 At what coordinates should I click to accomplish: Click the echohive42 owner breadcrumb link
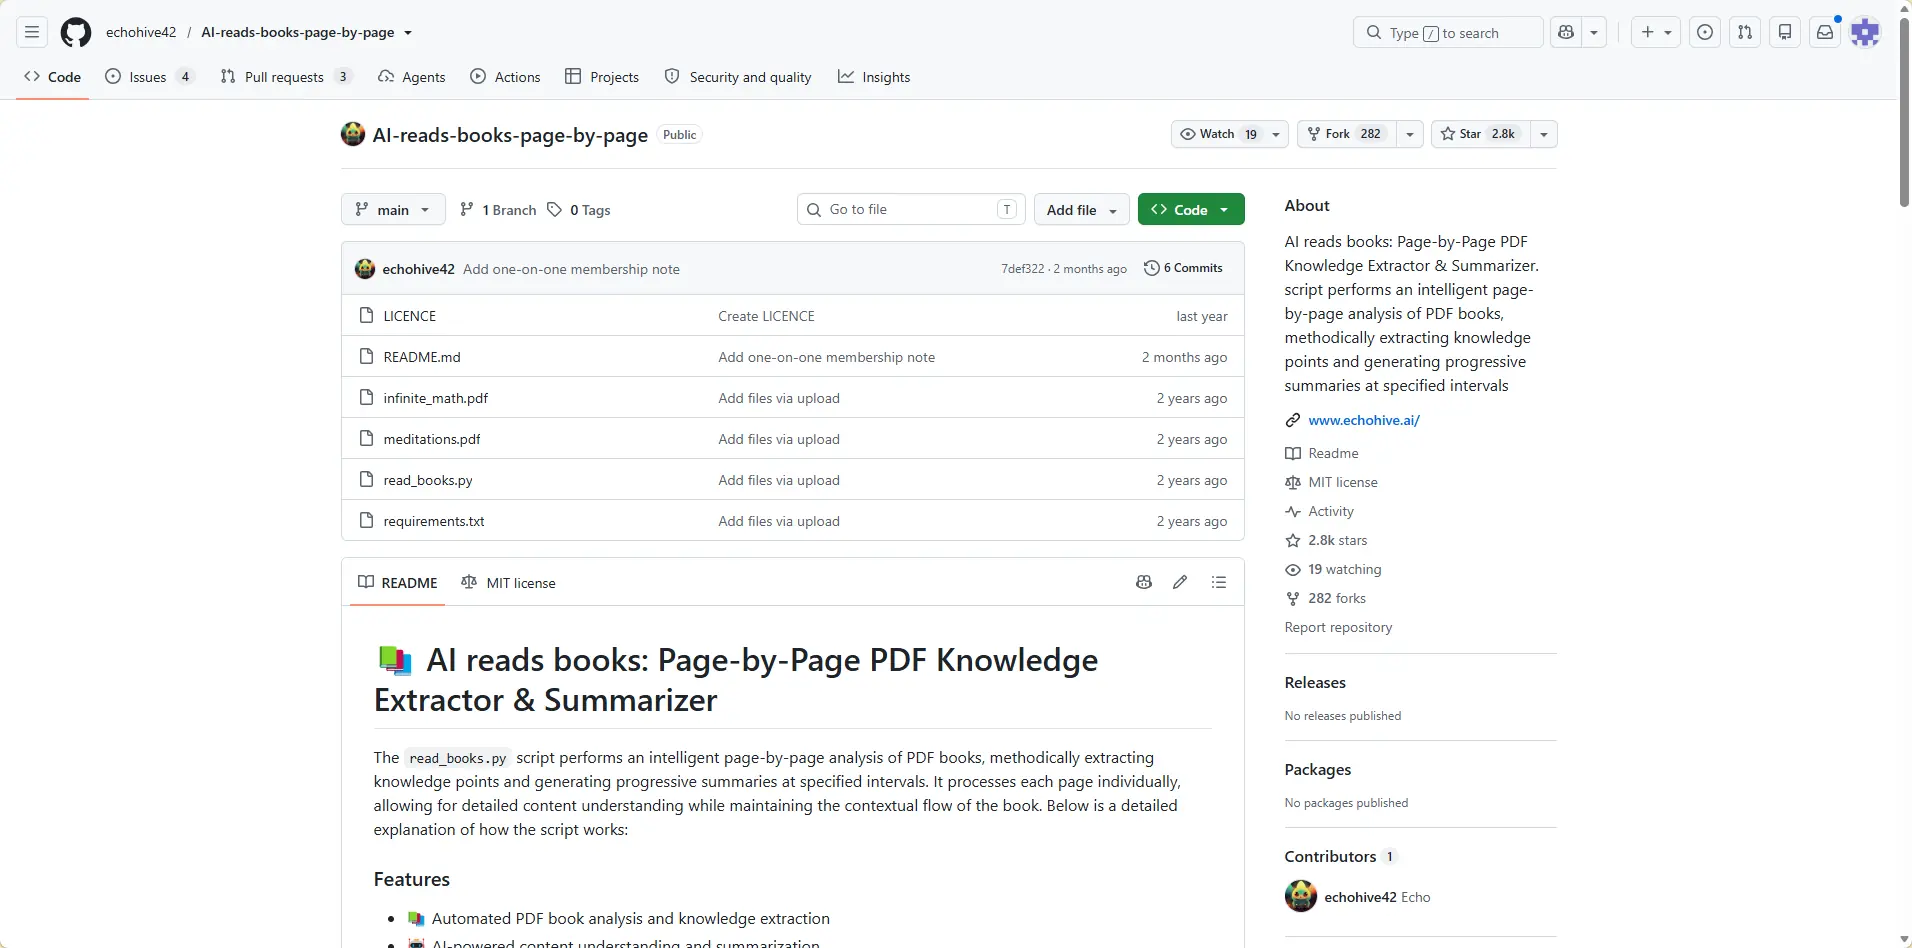click(x=141, y=32)
